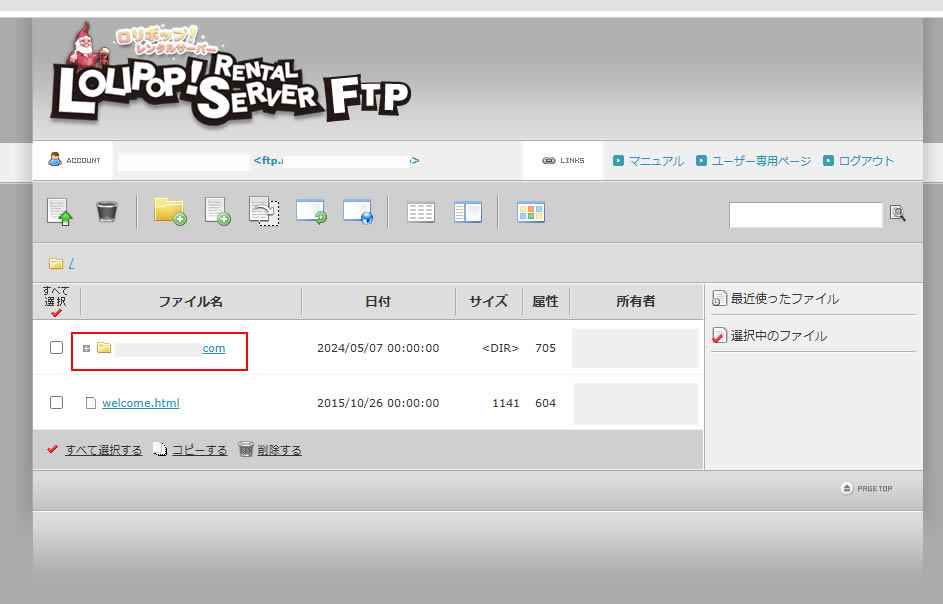This screenshot has height=604, width=943.
Task: Check the welcome.html row checkbox
Action: point(57,402)
